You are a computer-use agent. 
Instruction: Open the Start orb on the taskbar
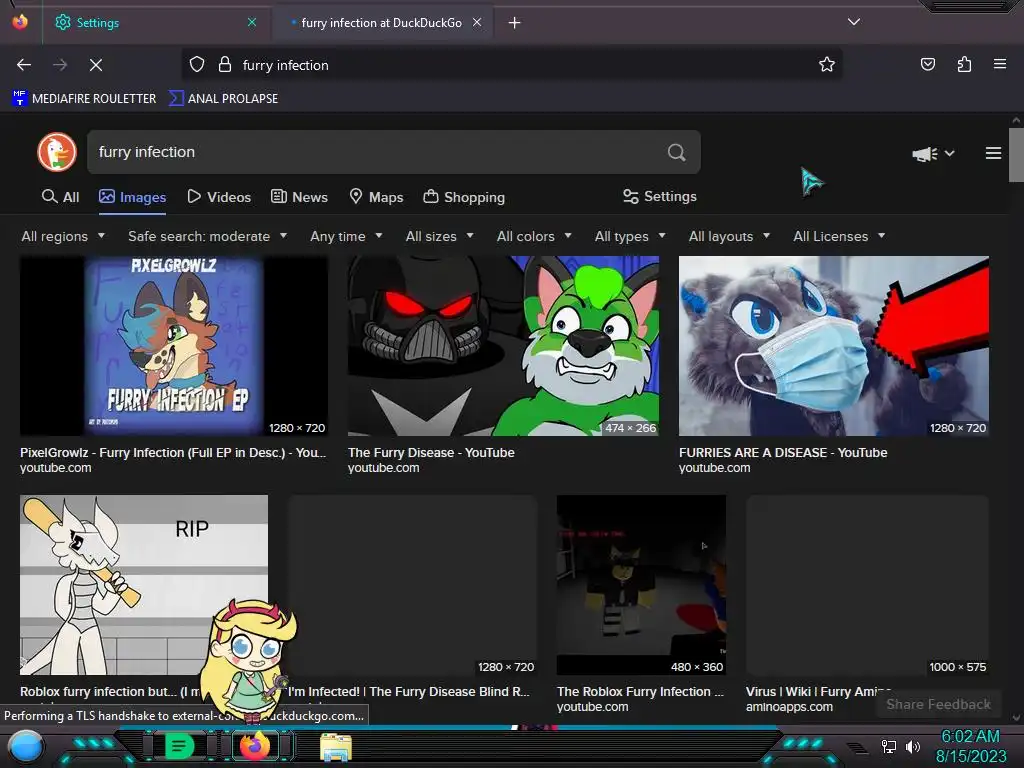(x=25, y=746)
